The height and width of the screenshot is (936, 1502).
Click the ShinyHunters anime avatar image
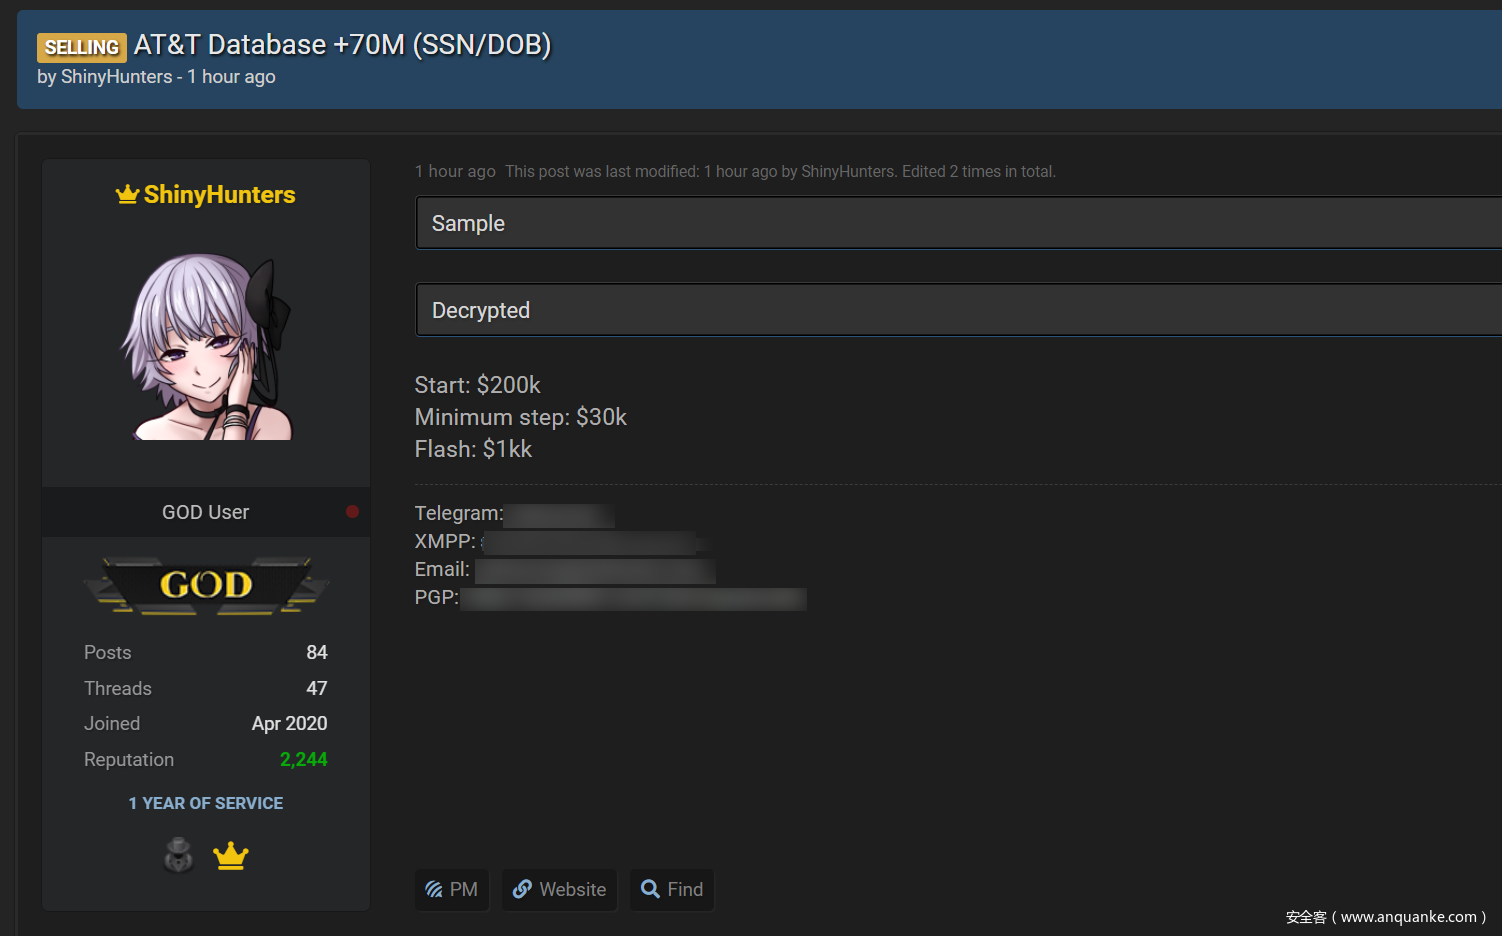coord(206,346)
